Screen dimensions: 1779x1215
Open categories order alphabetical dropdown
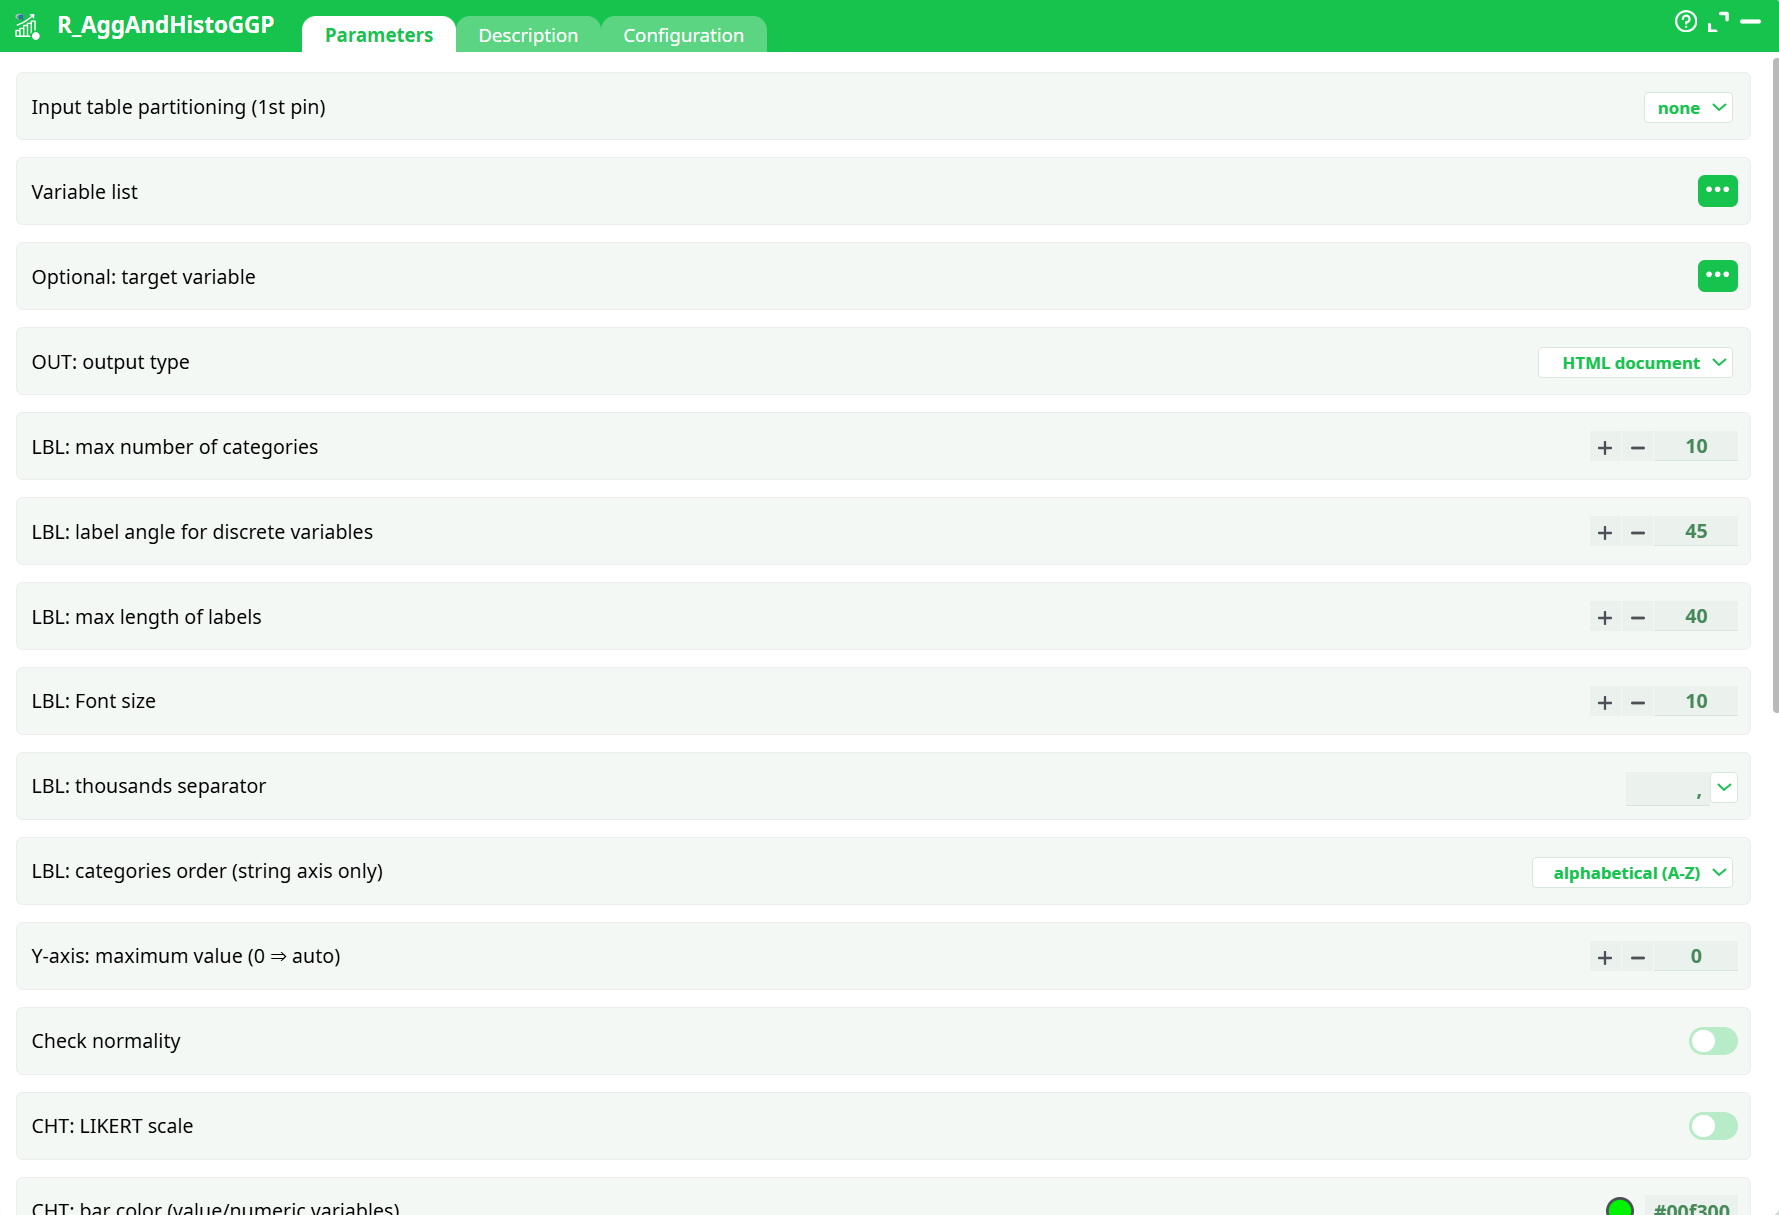tap(1632, 873)
